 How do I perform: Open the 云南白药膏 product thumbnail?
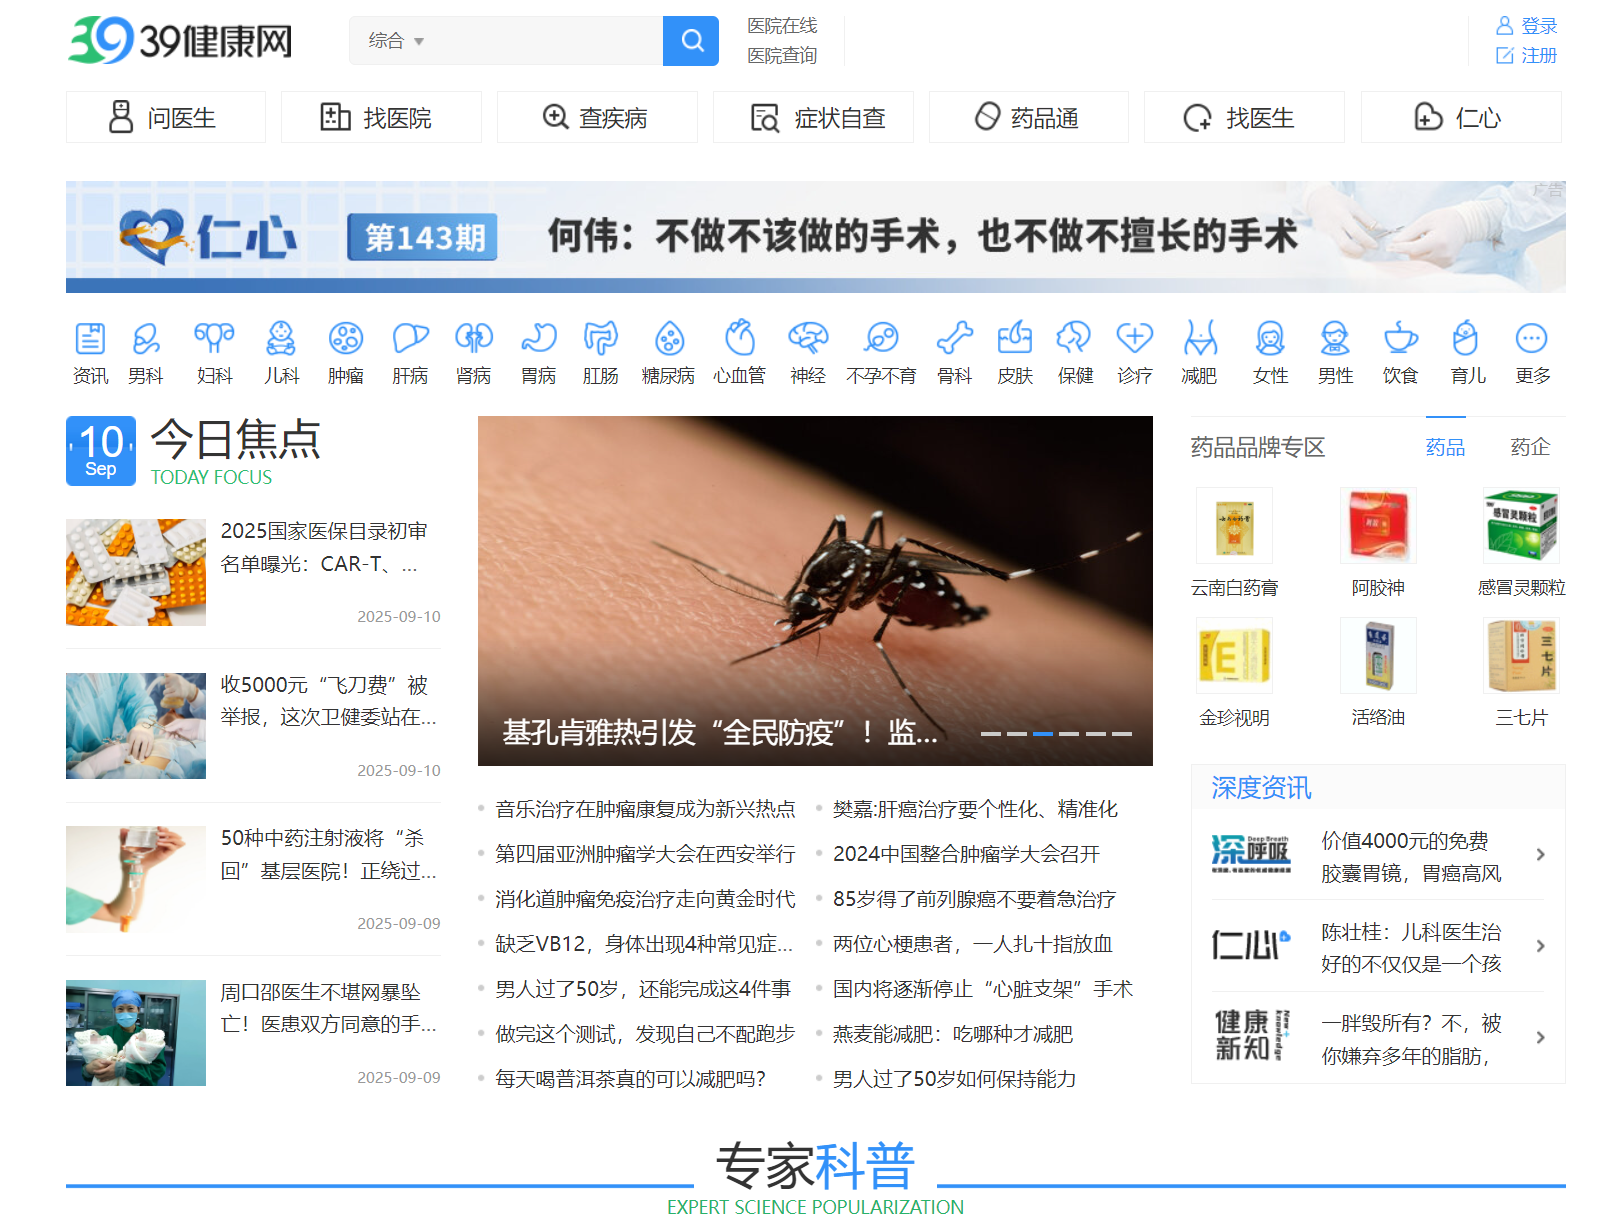(1234, 526)
